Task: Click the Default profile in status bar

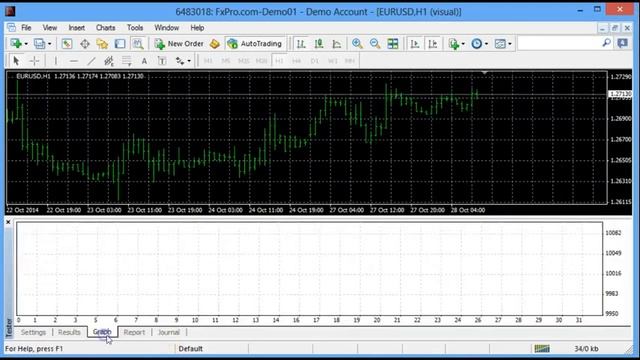Action: tap(191, 349)
